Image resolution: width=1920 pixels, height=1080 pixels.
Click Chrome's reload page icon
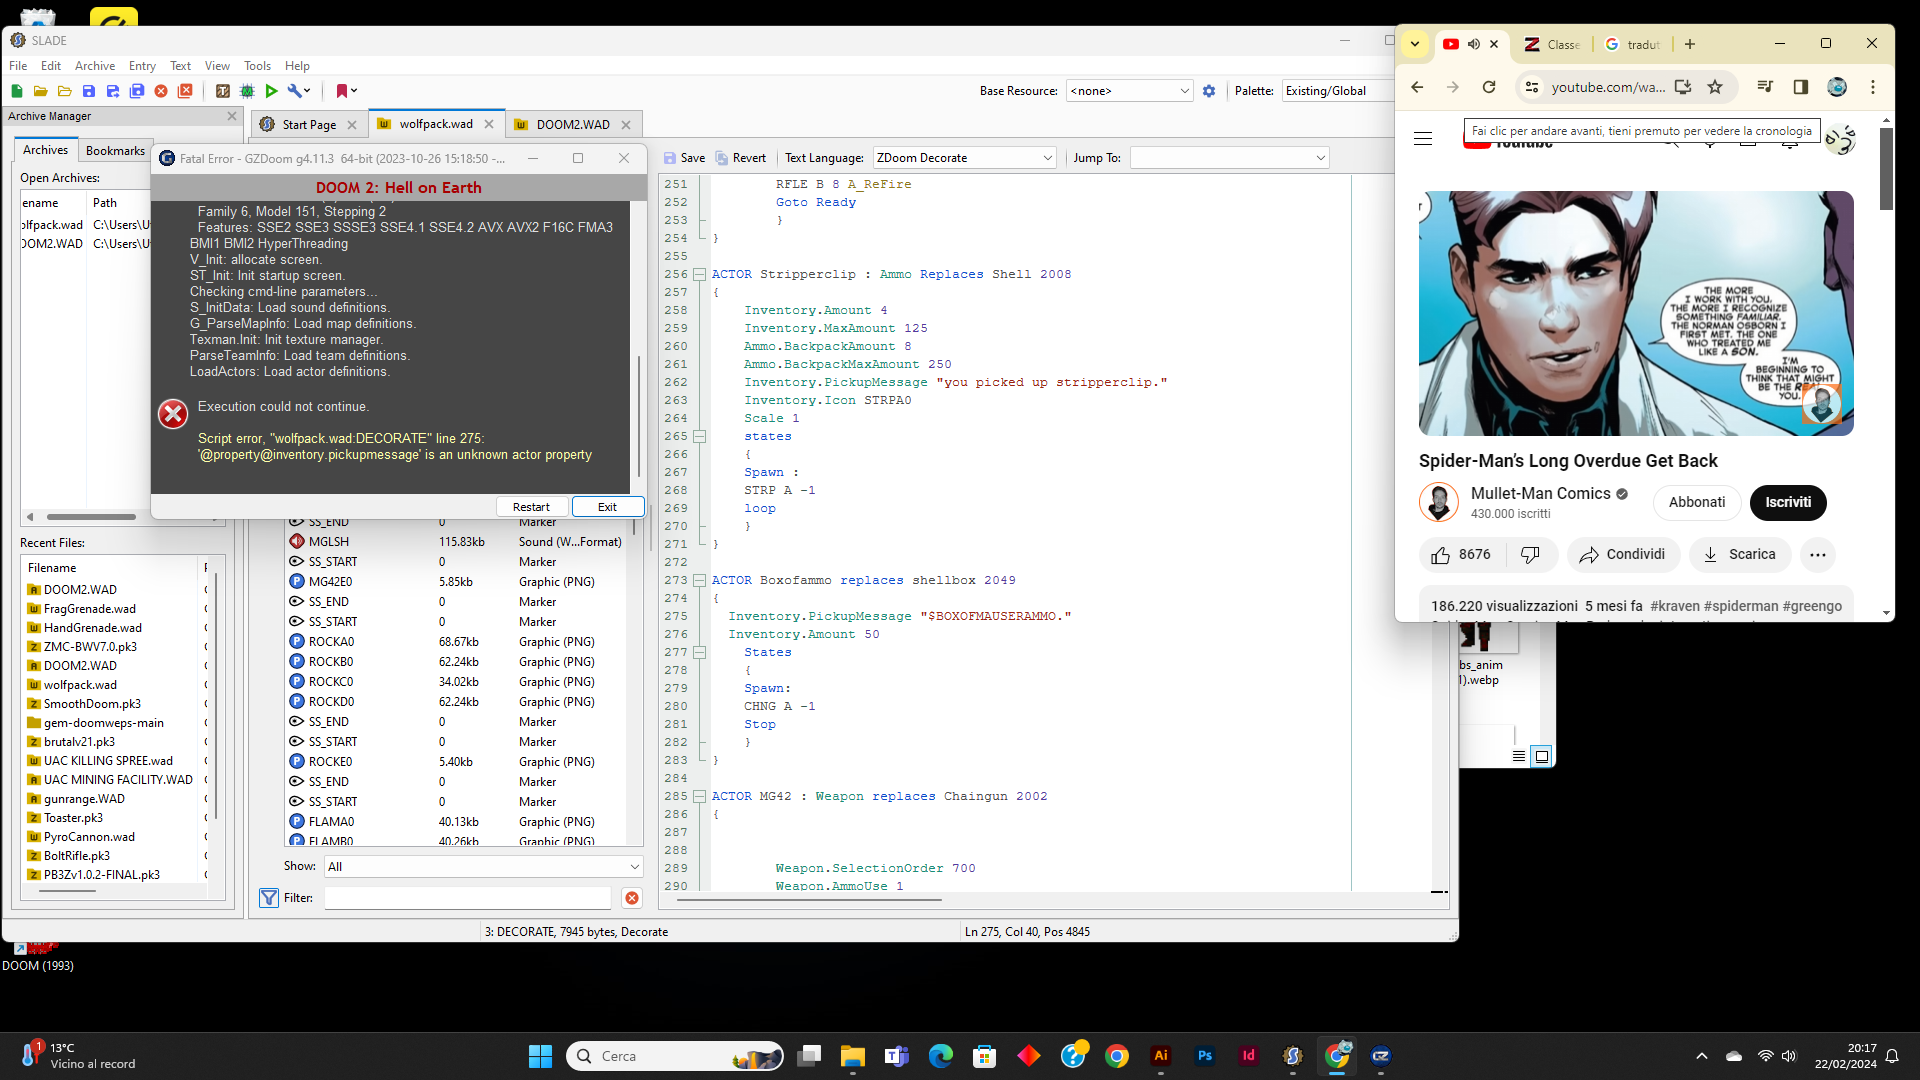click(x=1489, y=87)
